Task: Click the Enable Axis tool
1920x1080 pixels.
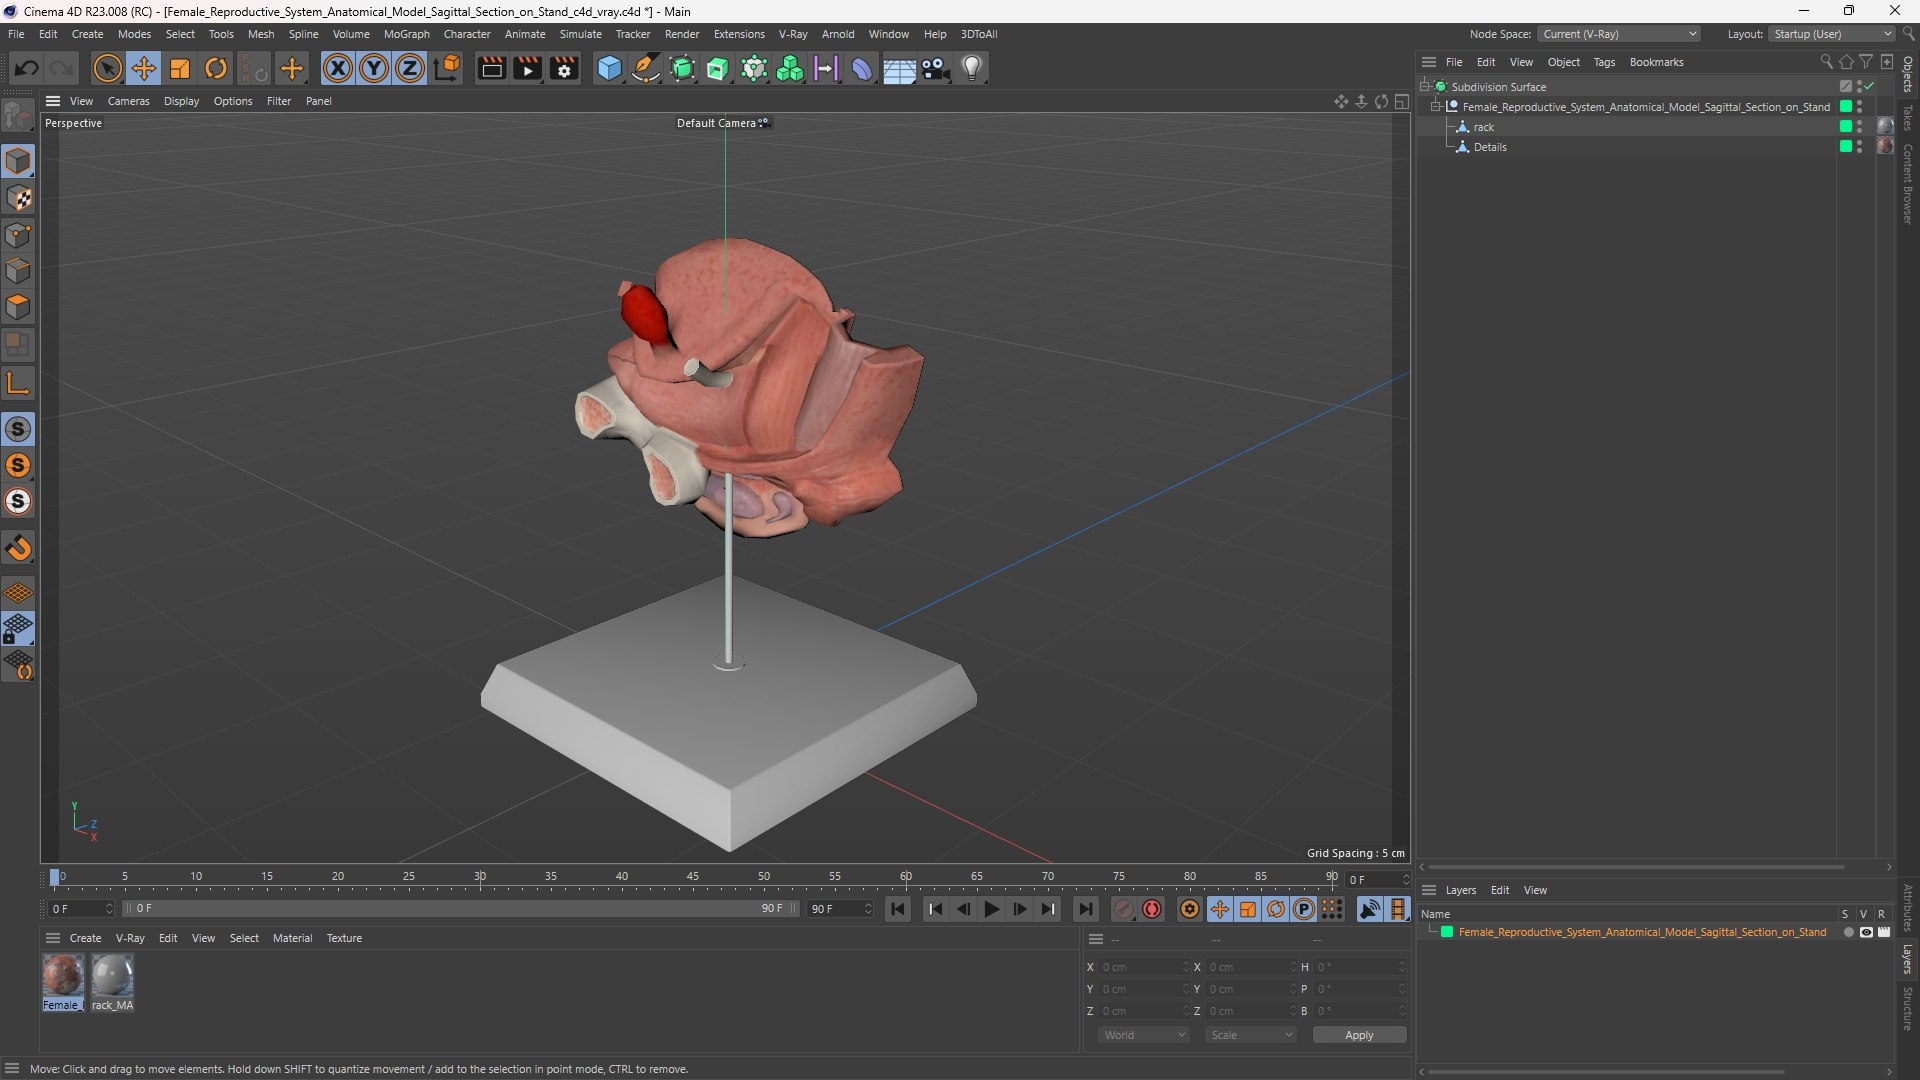Action: click(18, 382)
